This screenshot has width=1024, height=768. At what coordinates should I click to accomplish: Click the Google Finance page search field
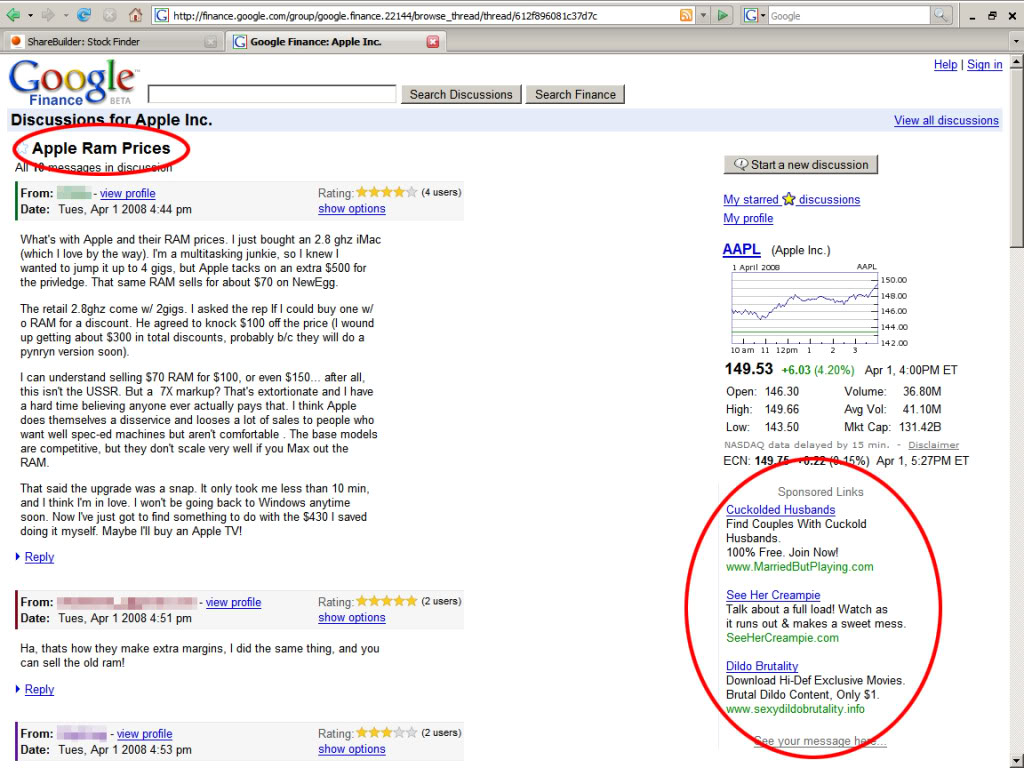click(x=272, y=94)
